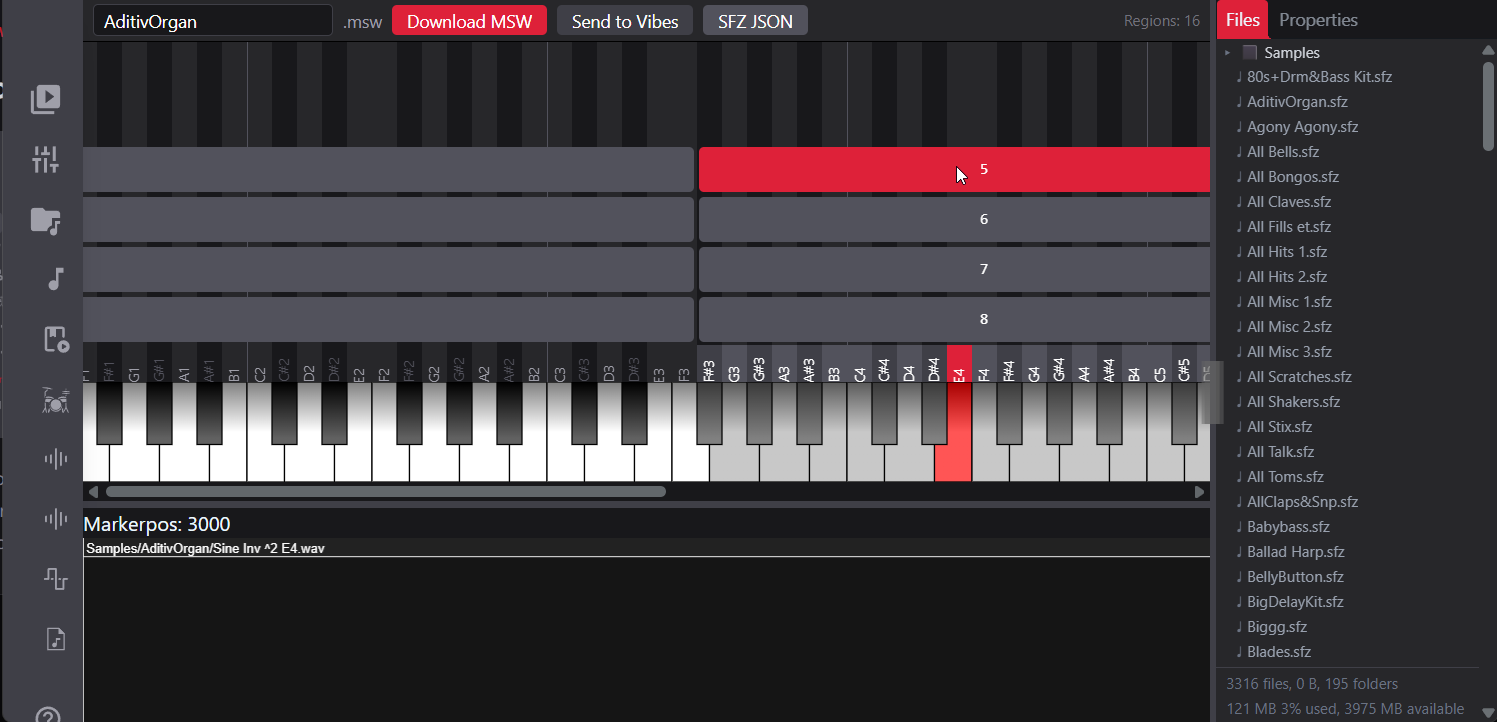This screenshot has width=1497, height=722.
Task: Open the mixer sliders icon
Action: 46,159
